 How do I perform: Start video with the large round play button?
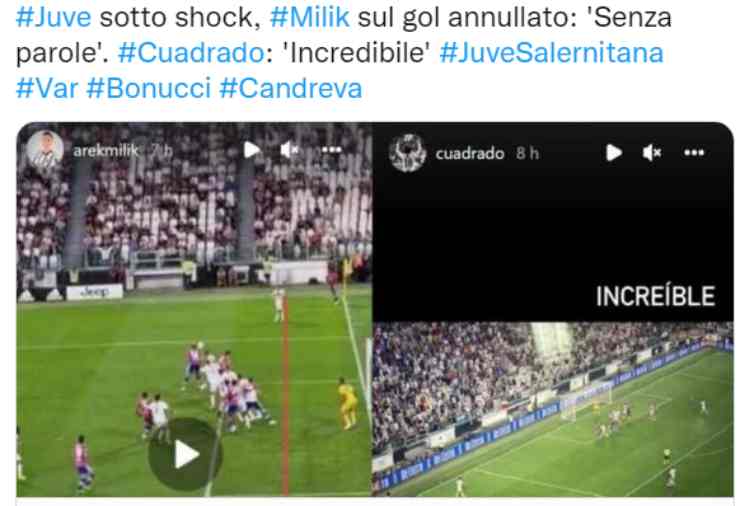185,454
